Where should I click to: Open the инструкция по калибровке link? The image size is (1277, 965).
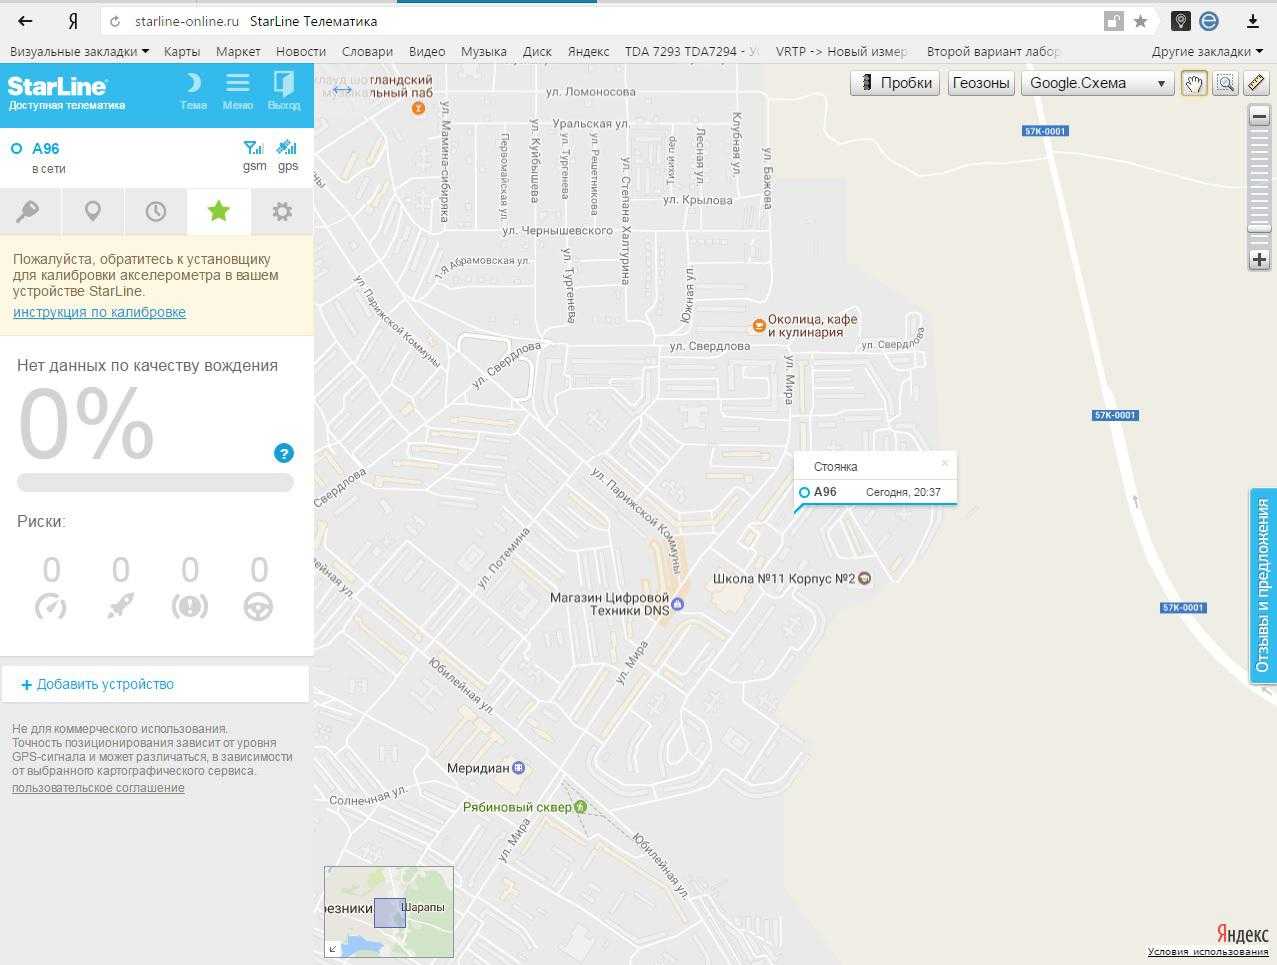(x=99, y=312)
